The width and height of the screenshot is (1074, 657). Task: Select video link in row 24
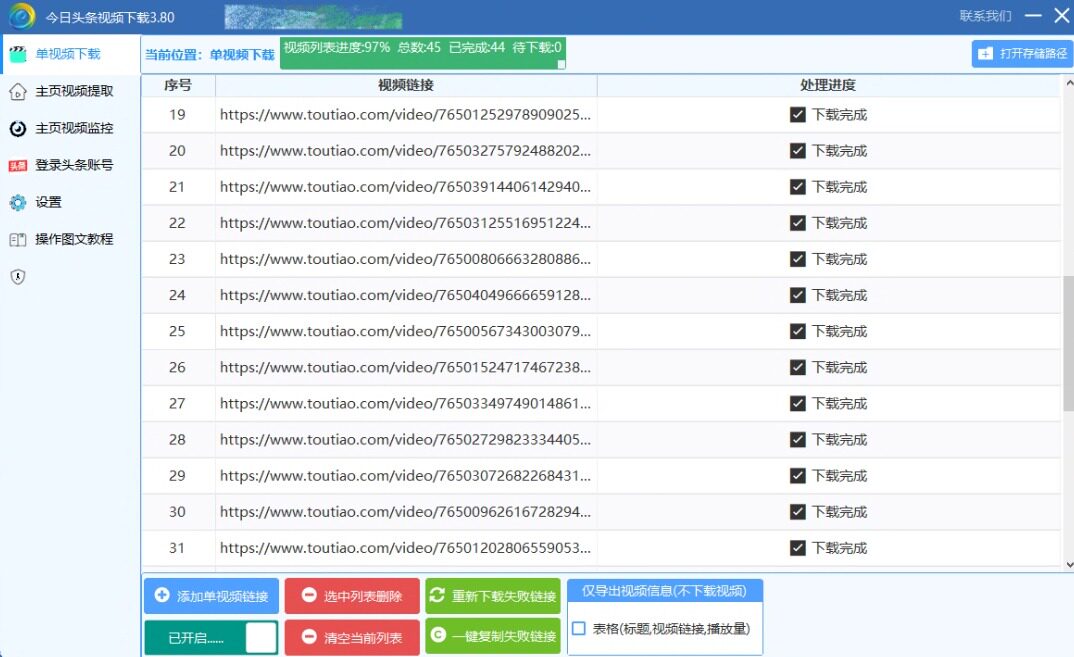405,295
